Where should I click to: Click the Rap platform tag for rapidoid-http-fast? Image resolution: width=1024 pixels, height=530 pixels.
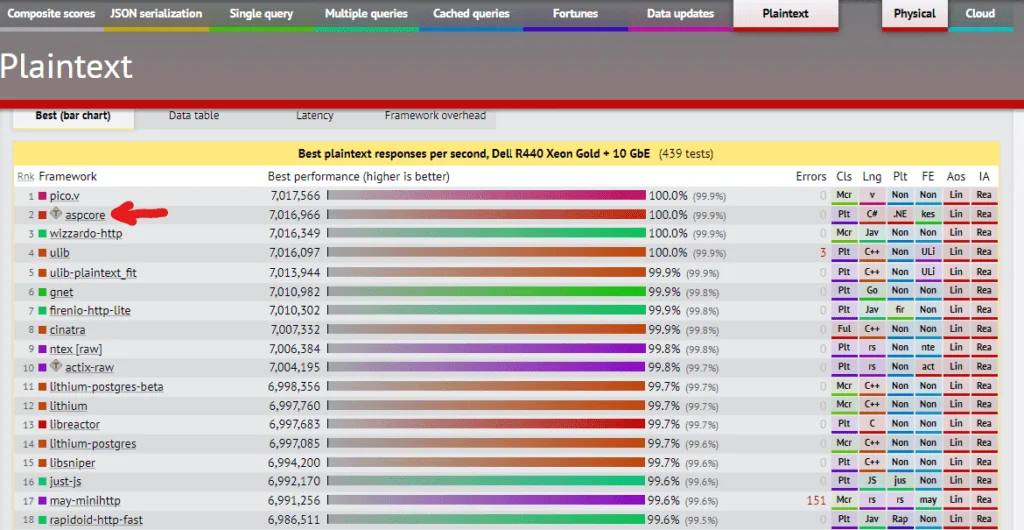(900, 519)
